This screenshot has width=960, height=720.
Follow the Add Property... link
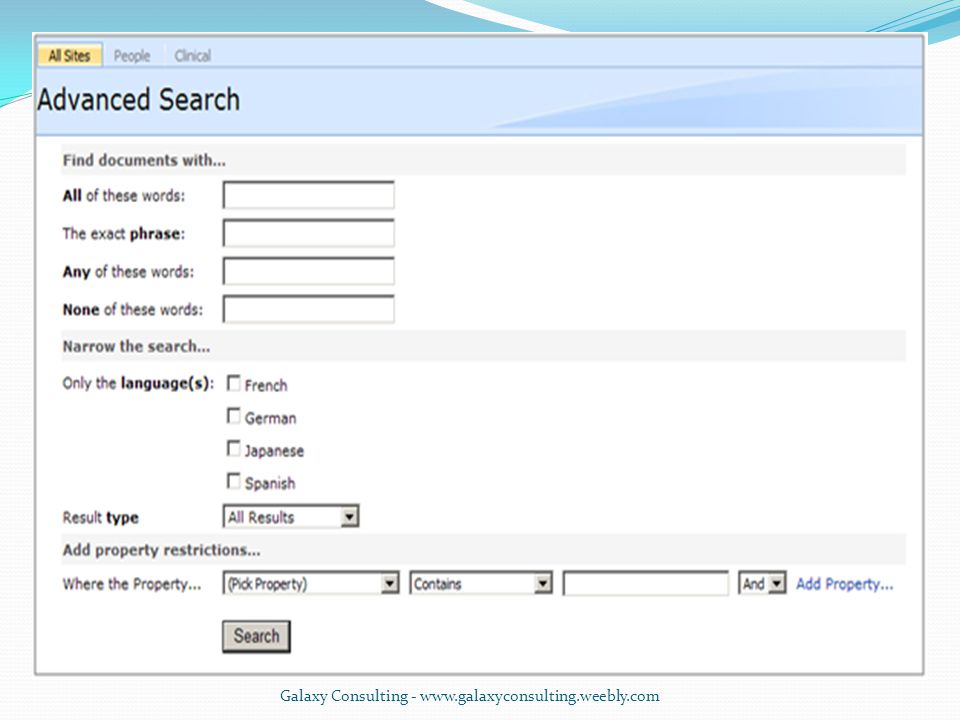click(x=844, y=584)
